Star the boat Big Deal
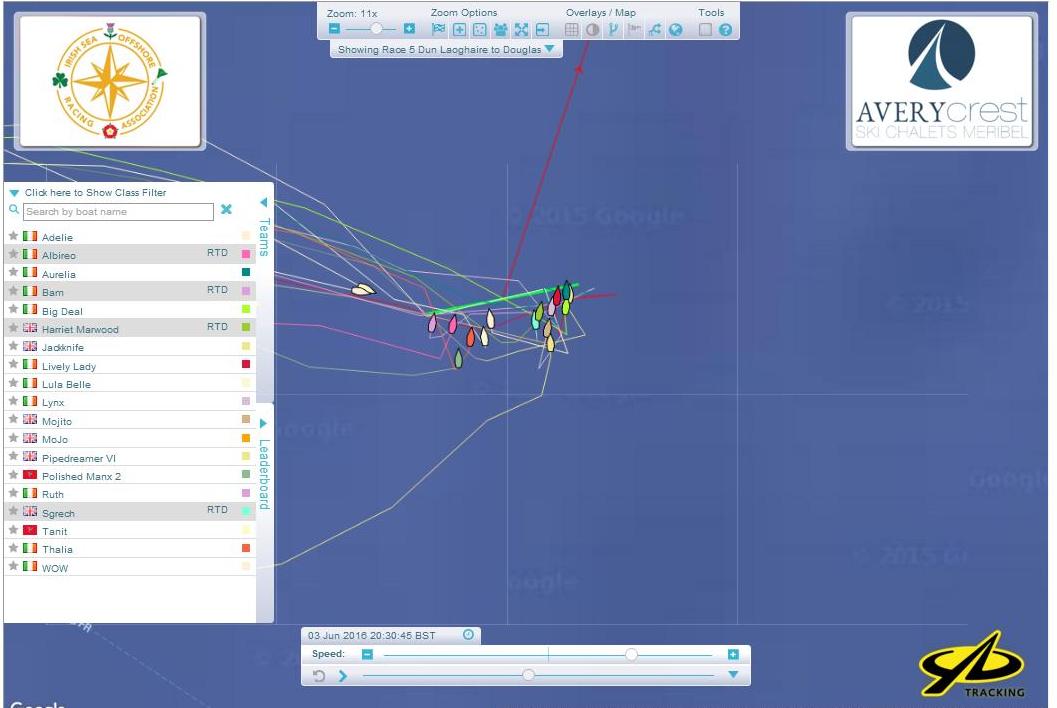1057x708 pixels. click(13, 309)
